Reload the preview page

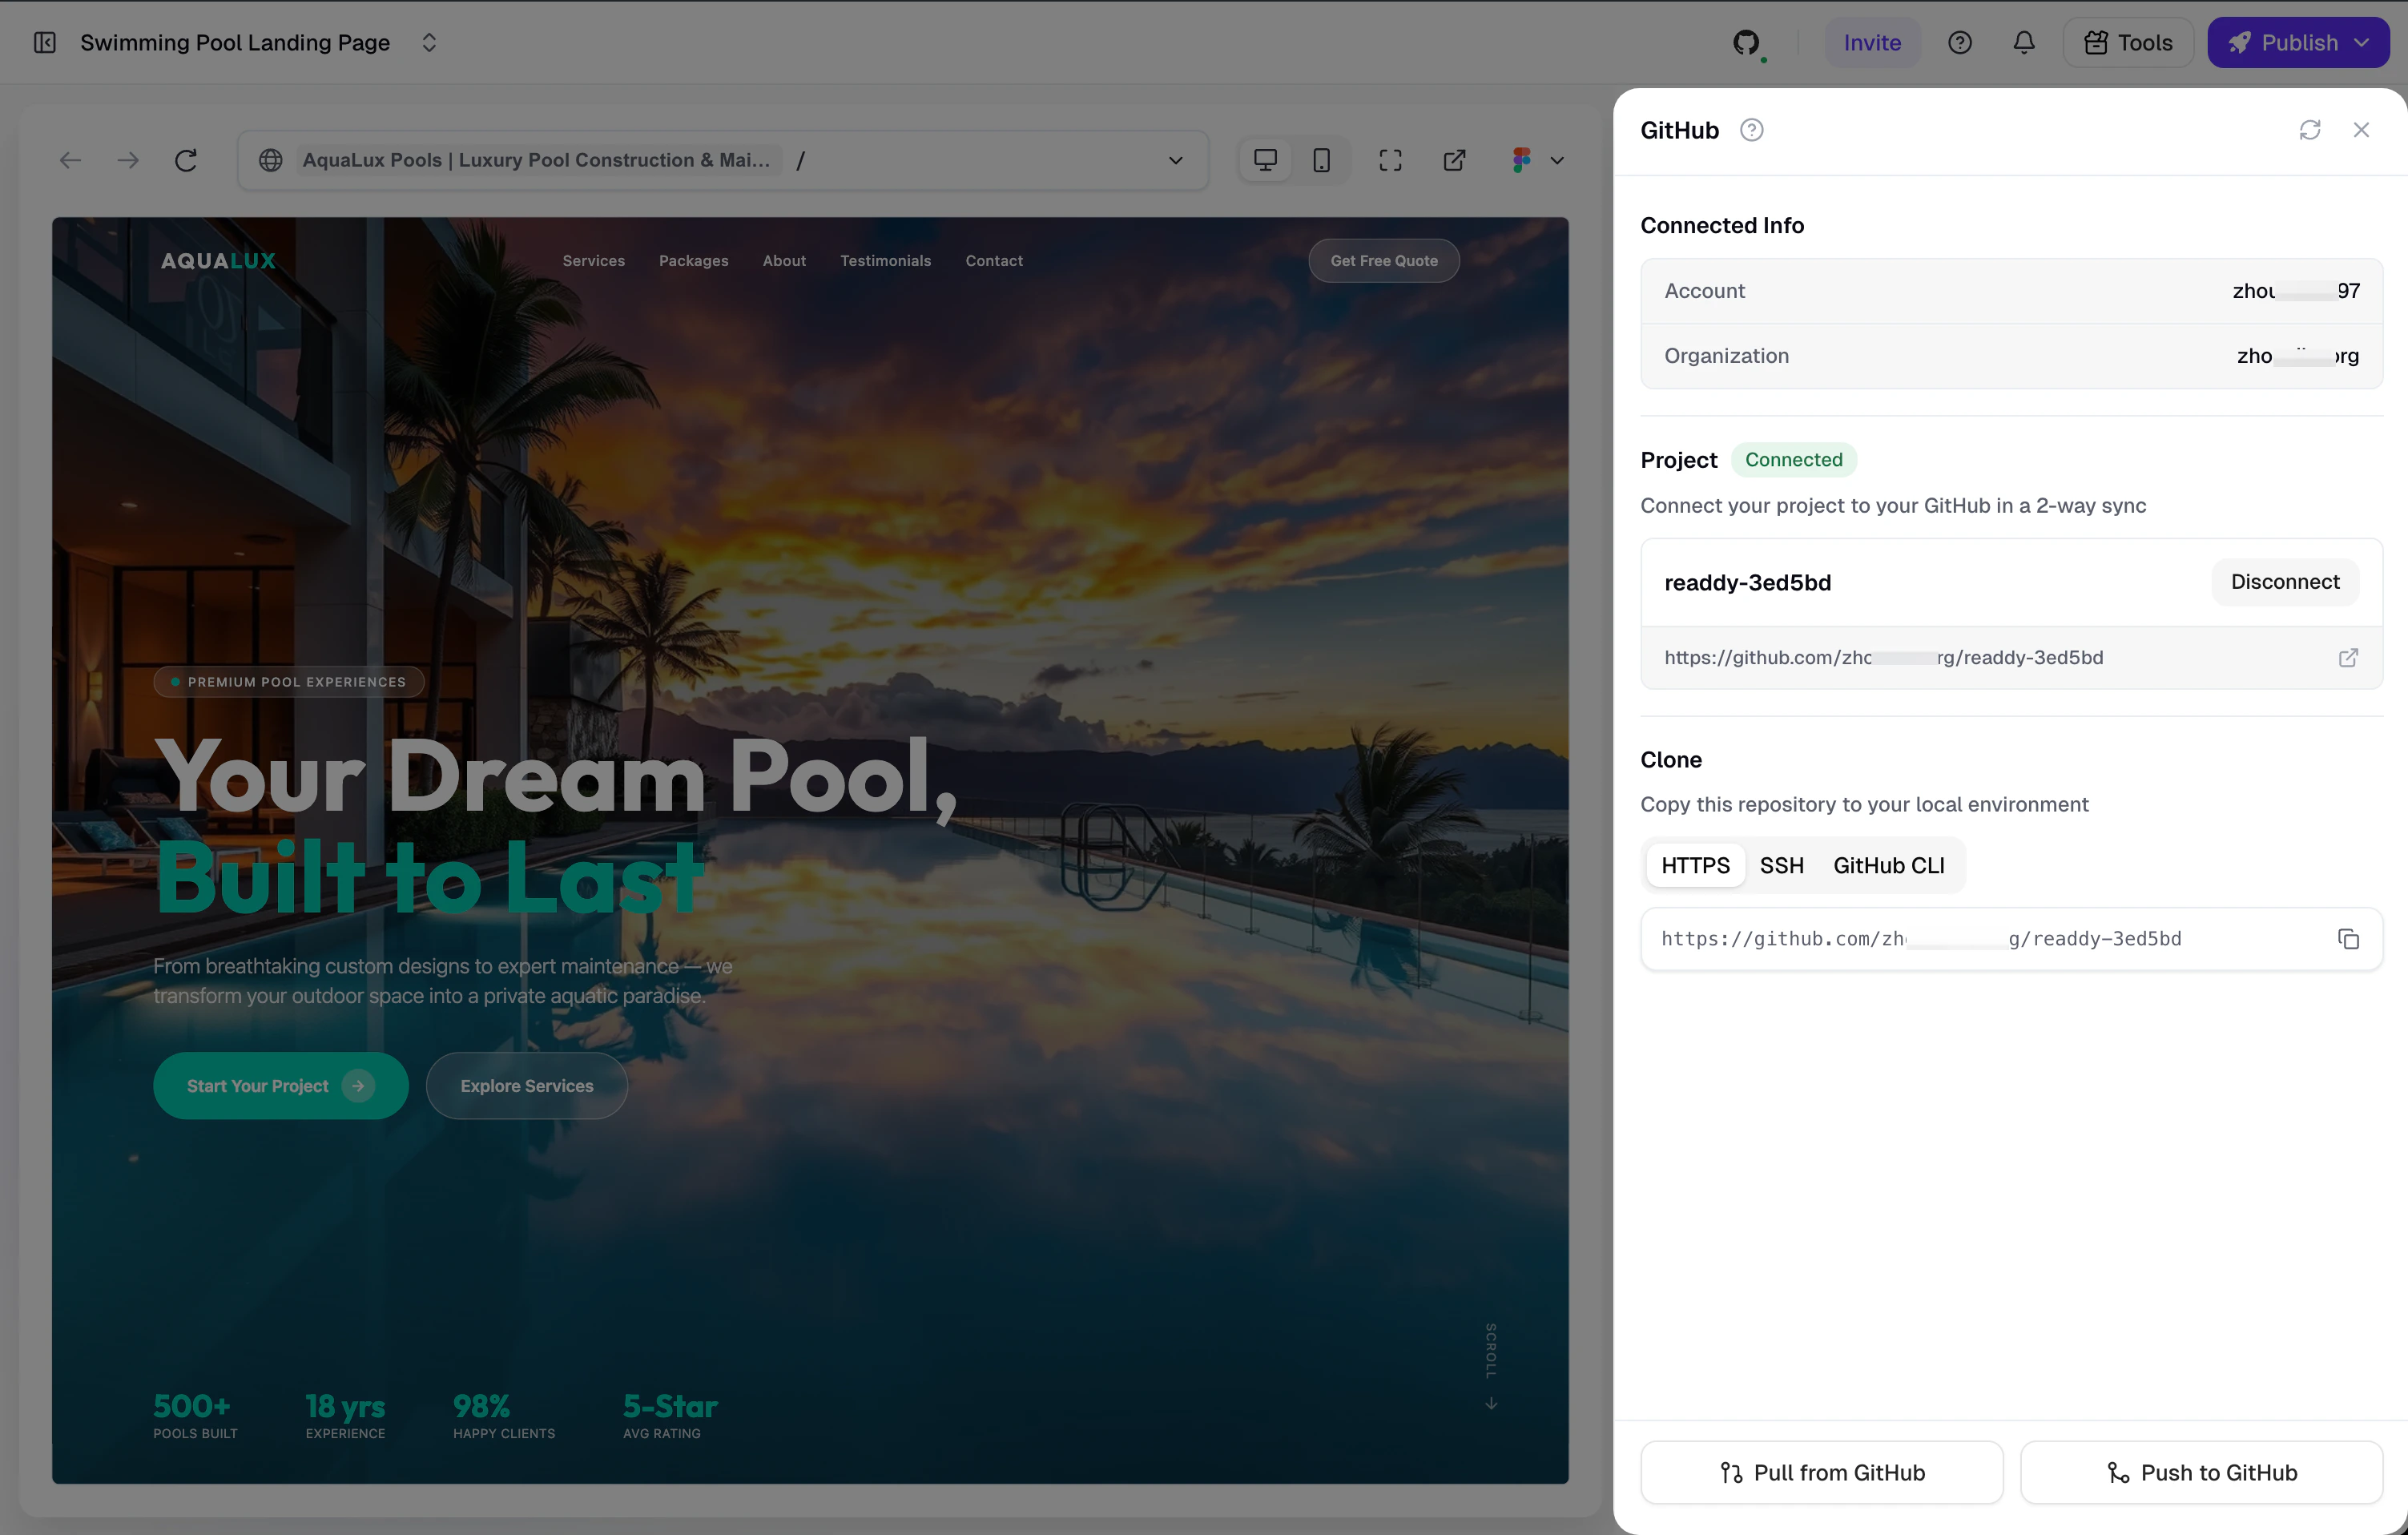click(x=186, y=160)
